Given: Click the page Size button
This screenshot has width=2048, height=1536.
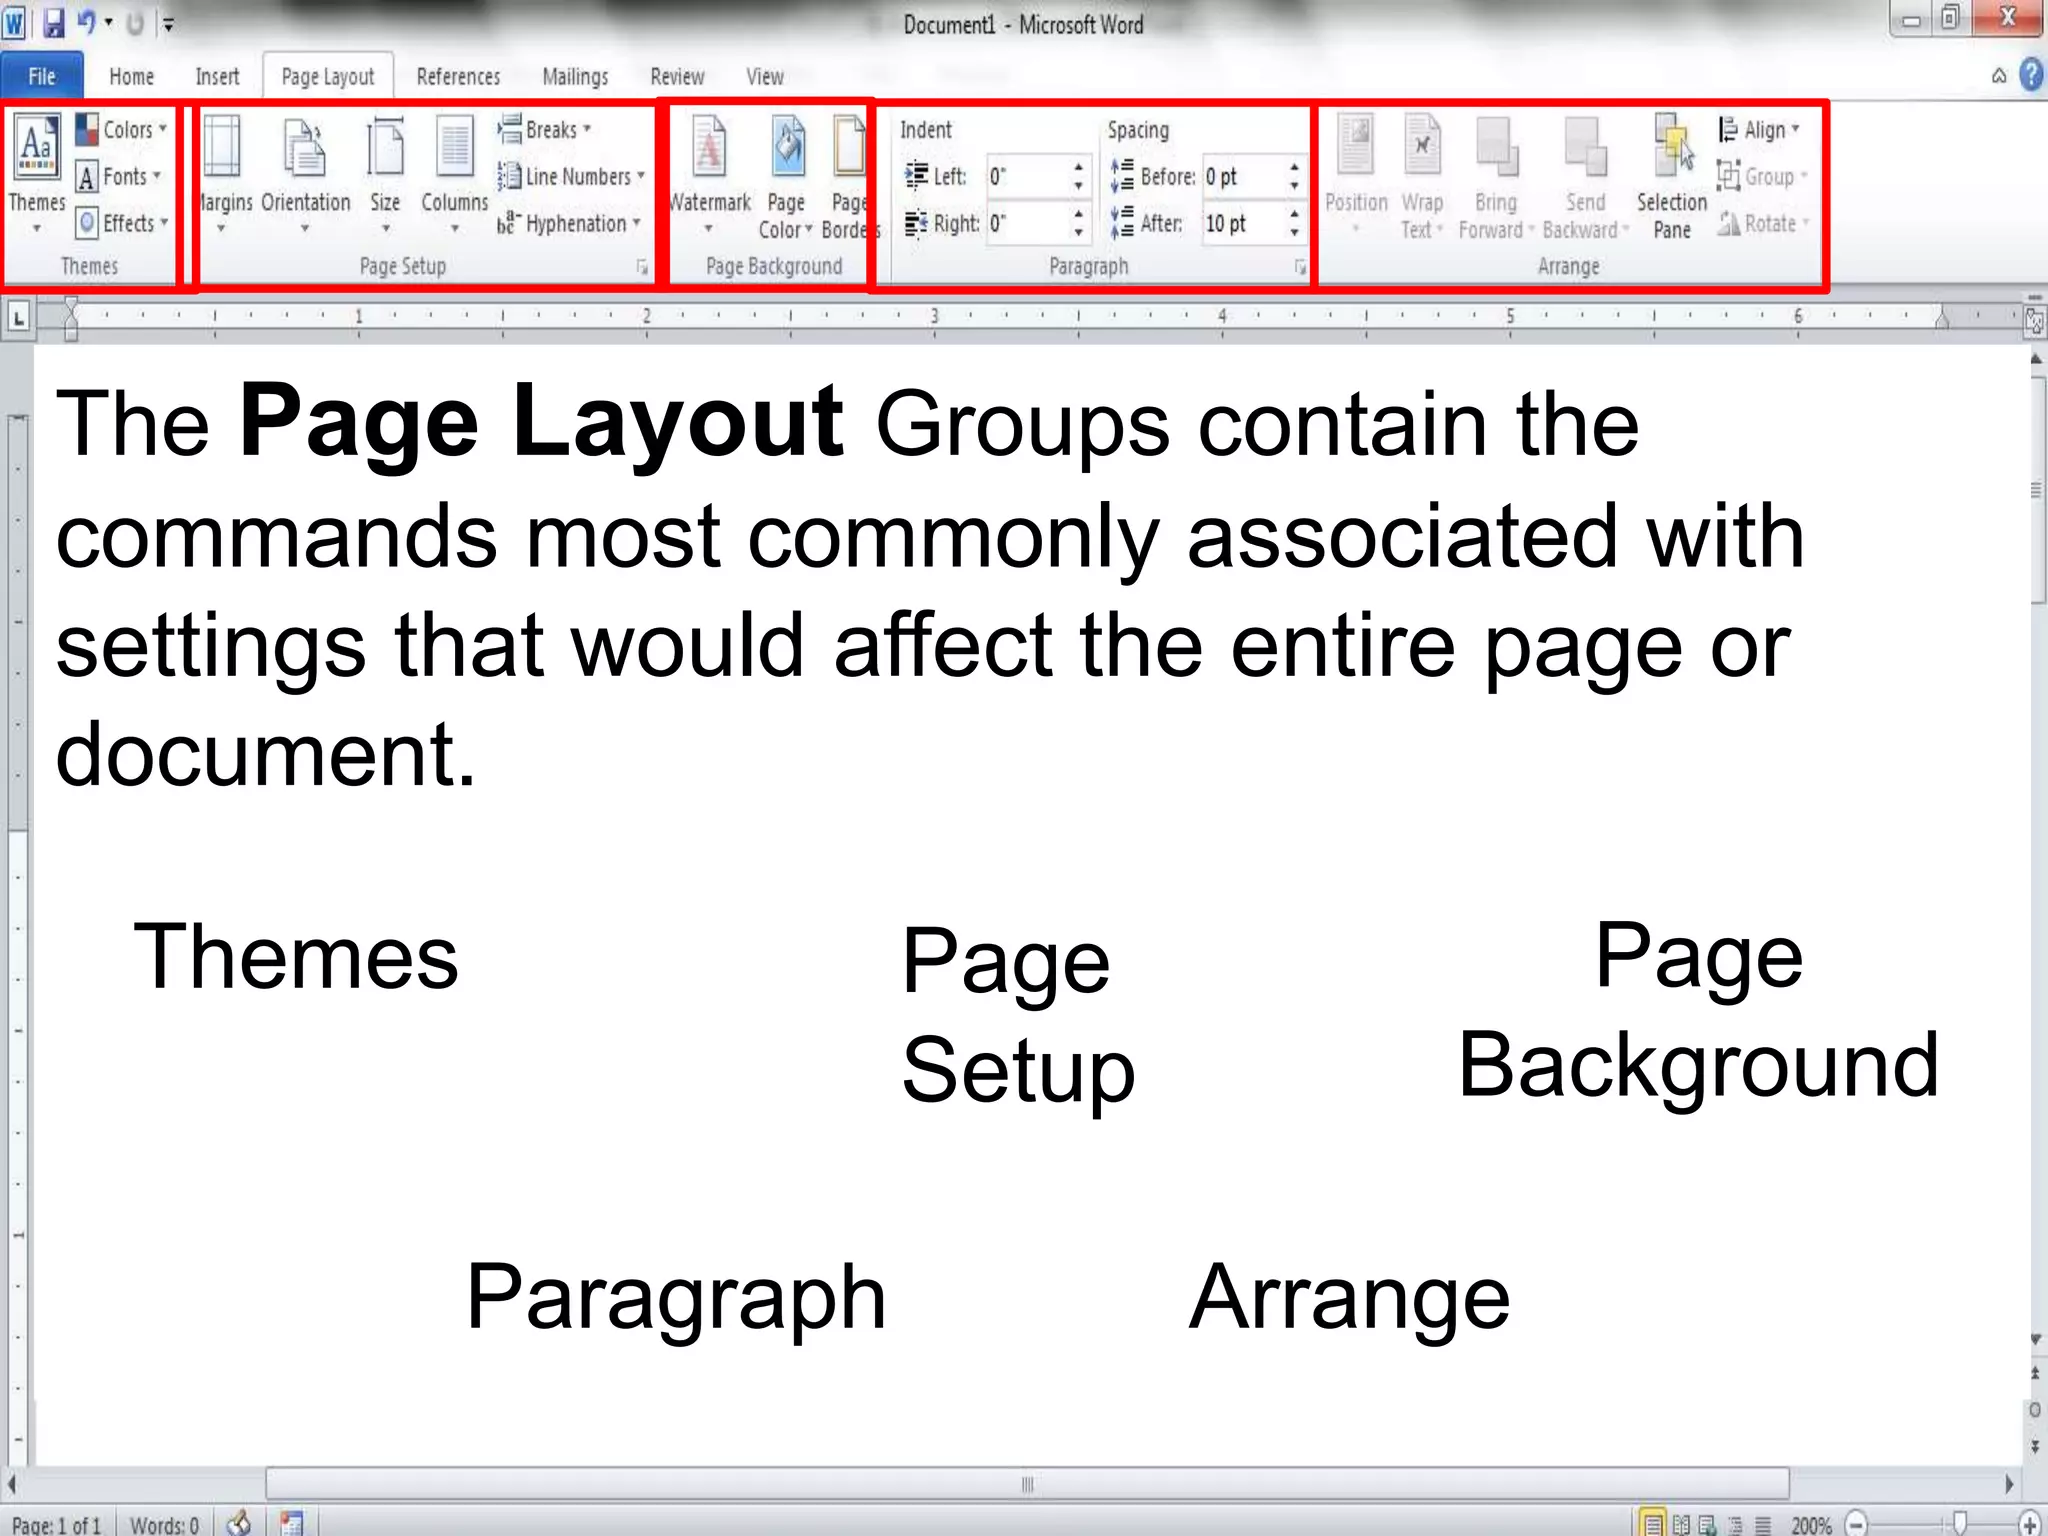Looking at the screenshot, I should [385, 175].
